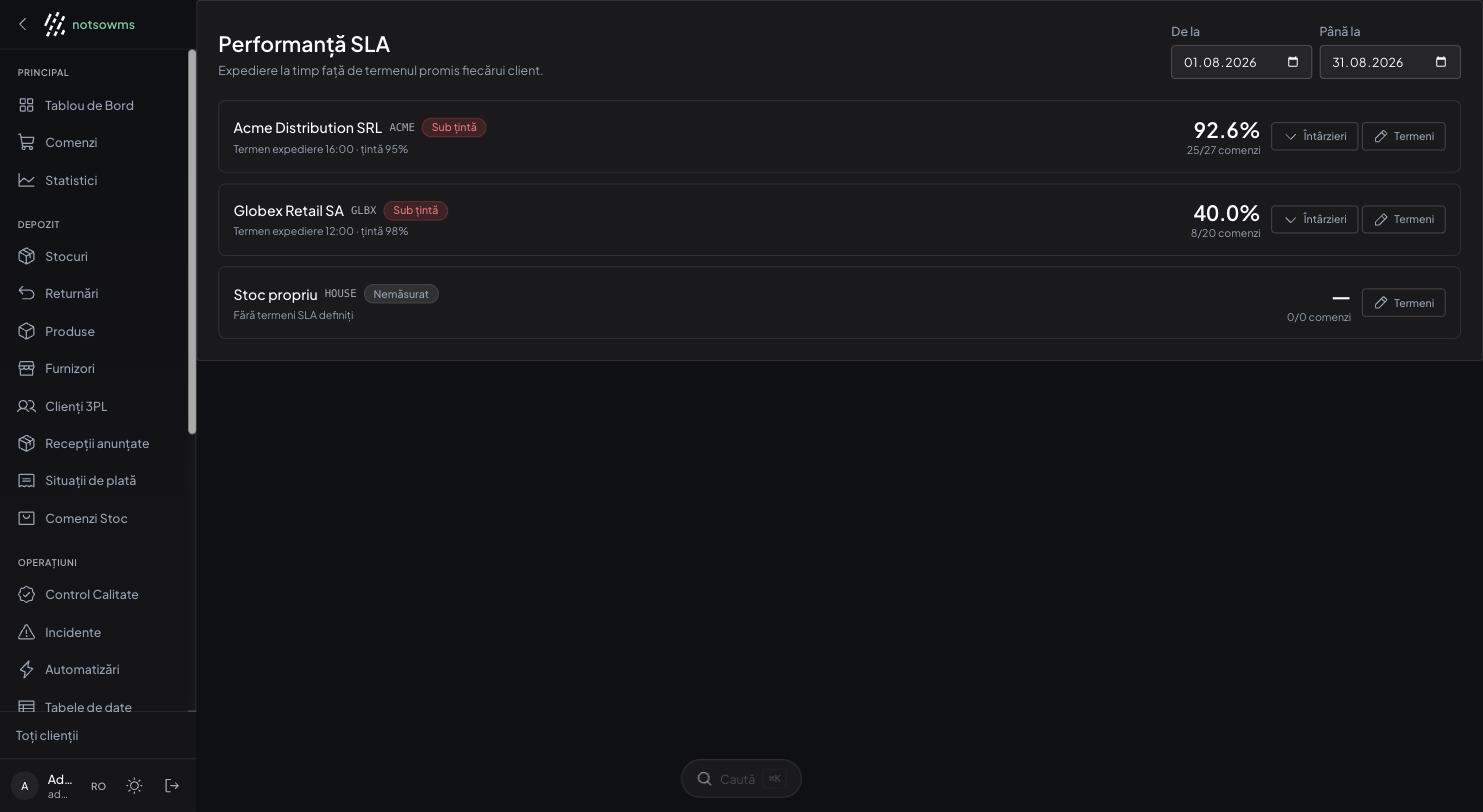Open calendar picker in De la field

pyautogui.click(x=1293, y=62)
